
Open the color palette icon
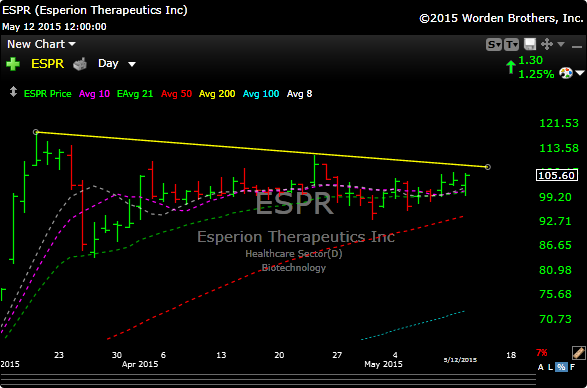(566, 73)
